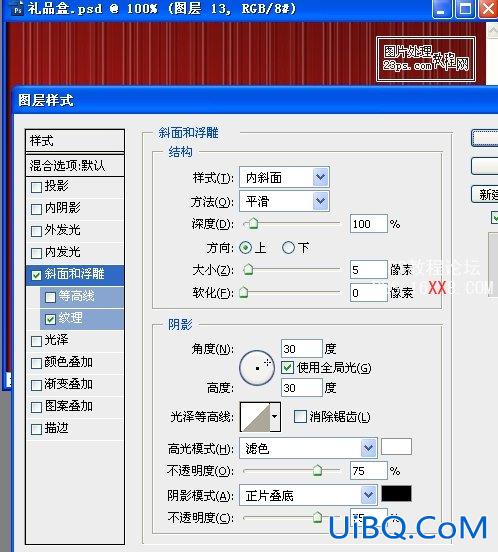Toggle 使用全局光 global light checkbox
The height and width of the screenshot is (552, 498).
coord(288,368)
